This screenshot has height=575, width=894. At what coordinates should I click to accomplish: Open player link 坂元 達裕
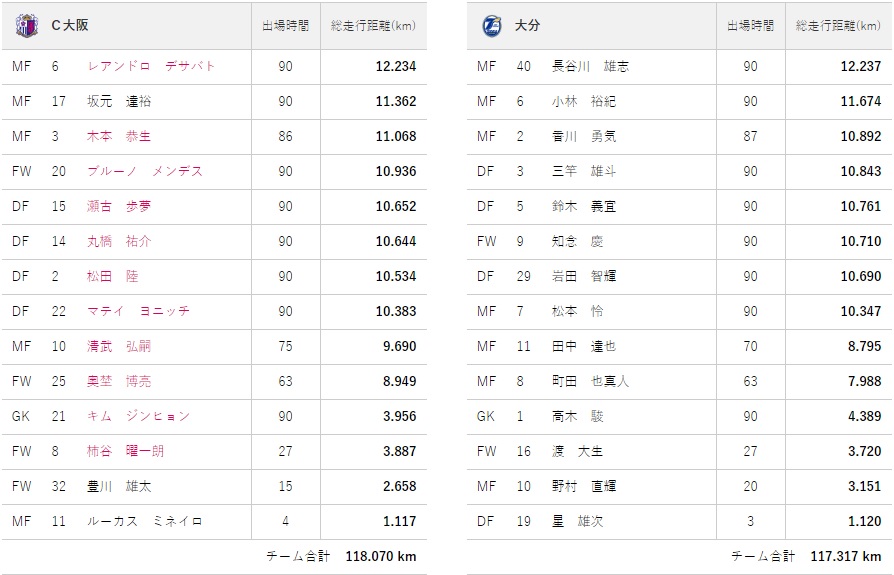[x=119, y=101]
